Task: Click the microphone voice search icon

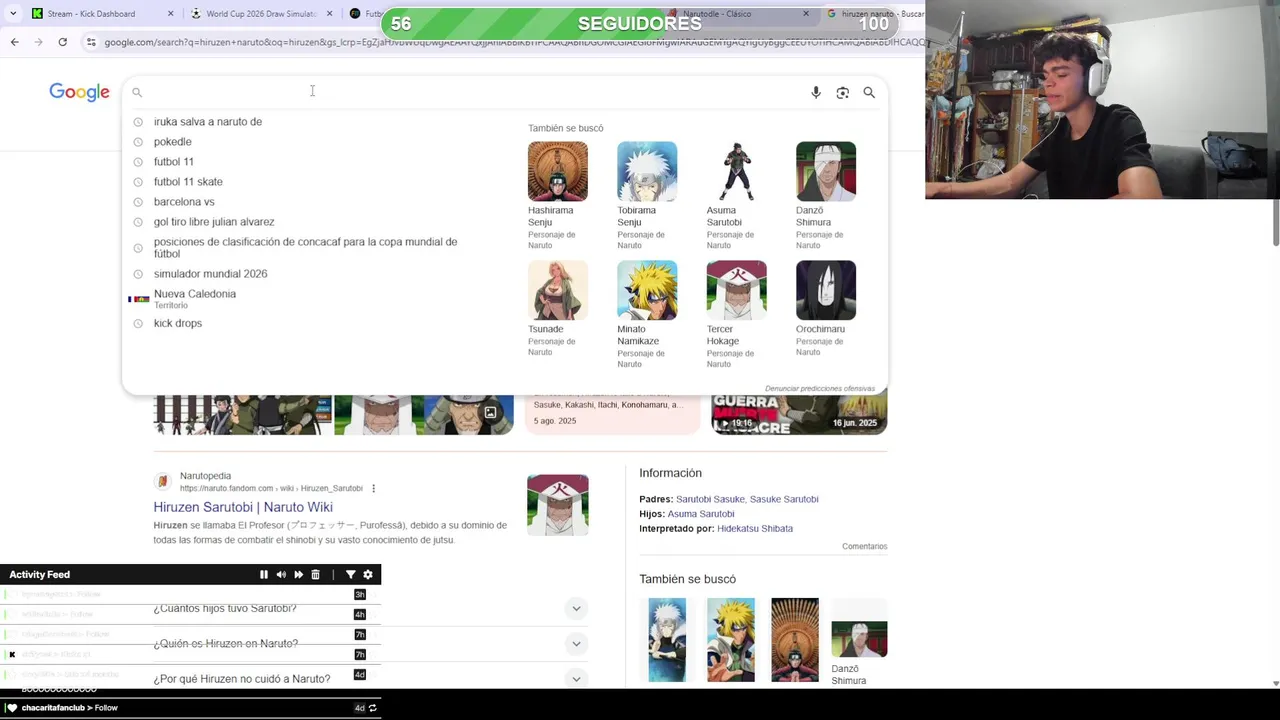Action: (816, 92)
